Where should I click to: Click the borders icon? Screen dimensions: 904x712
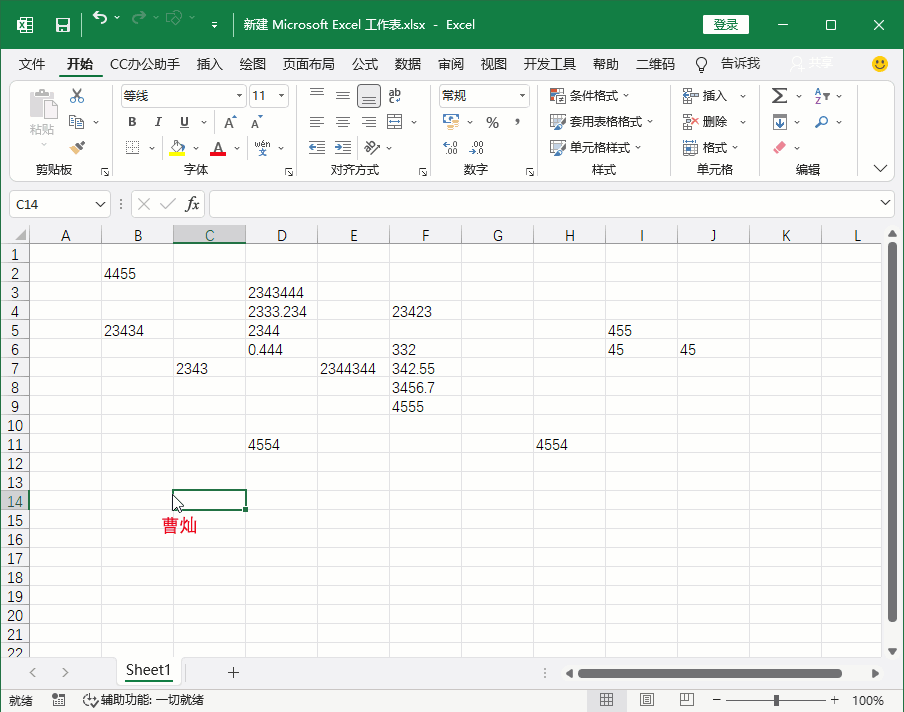(x=133, y=148)
